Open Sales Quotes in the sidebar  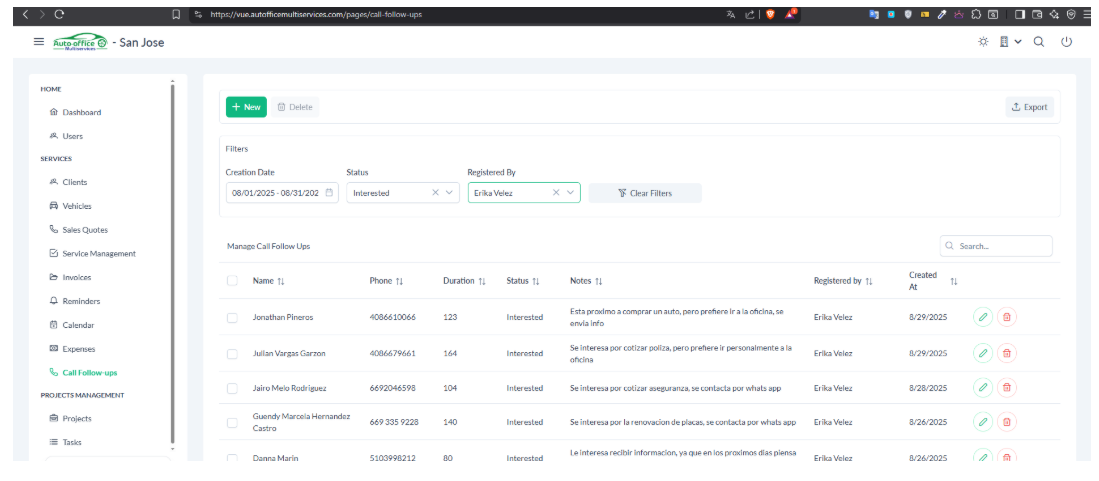point(84,230)
